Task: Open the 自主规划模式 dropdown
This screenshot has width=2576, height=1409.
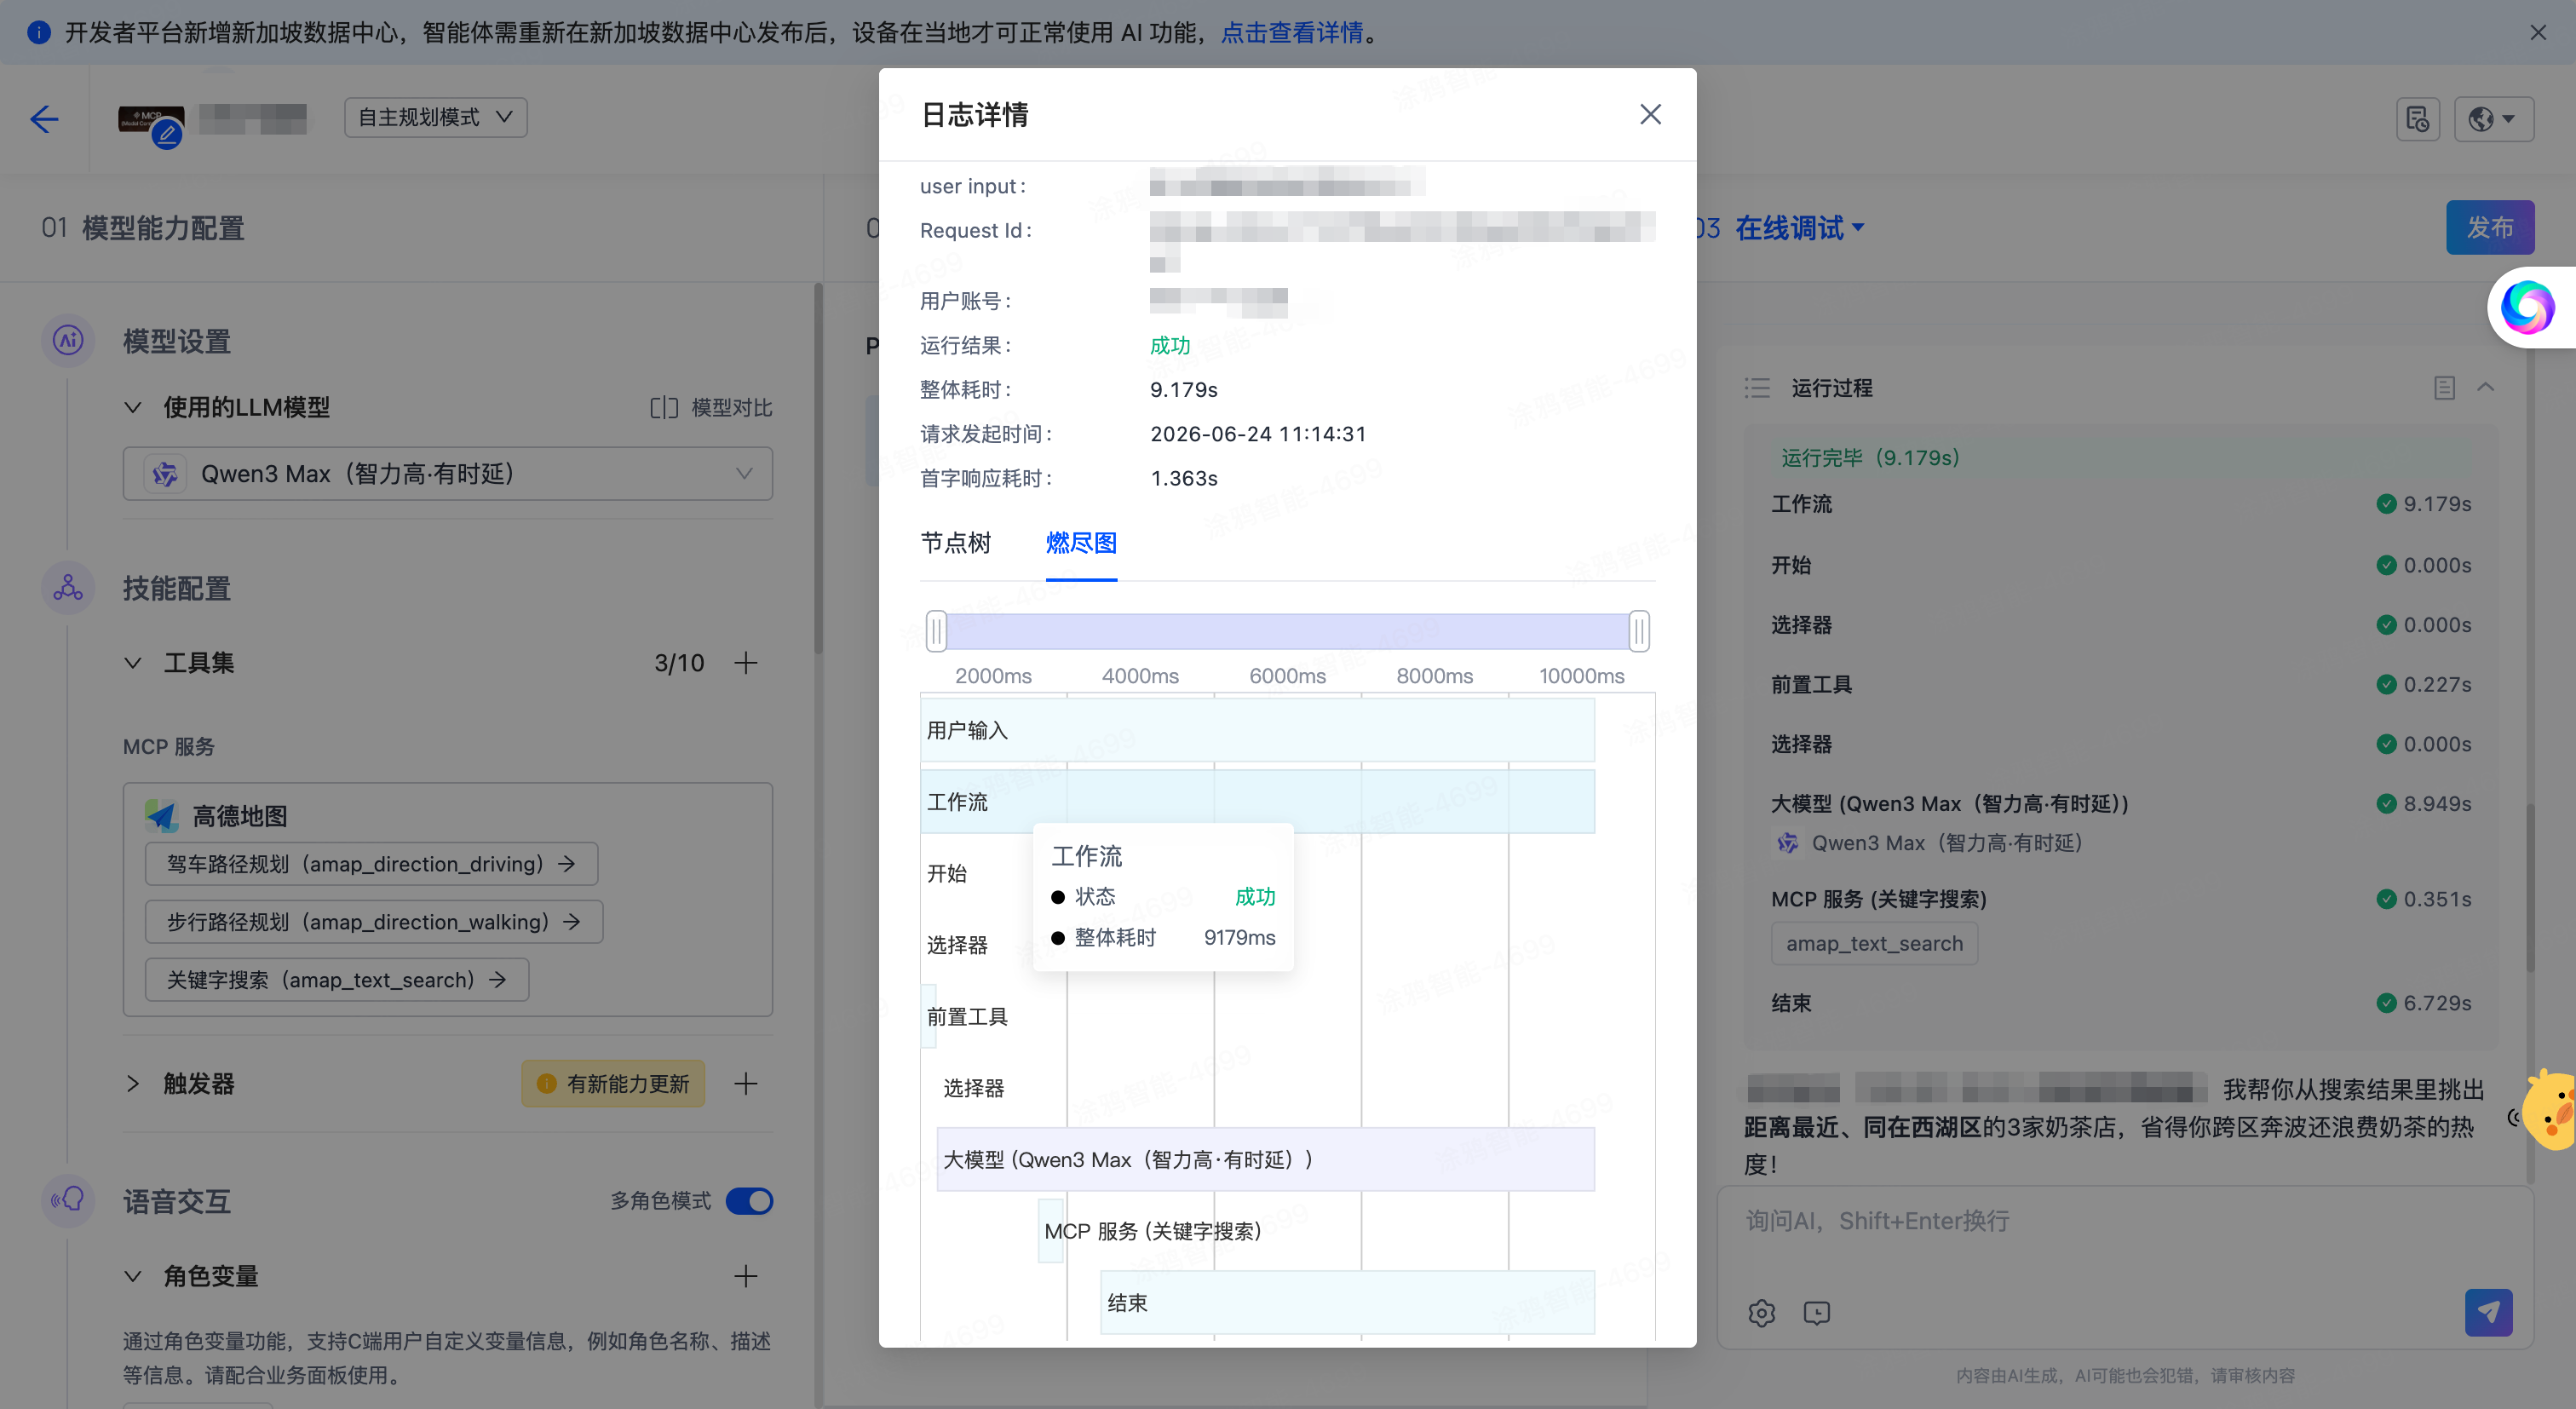Action: pyautogui.click(x=436, y=117)
